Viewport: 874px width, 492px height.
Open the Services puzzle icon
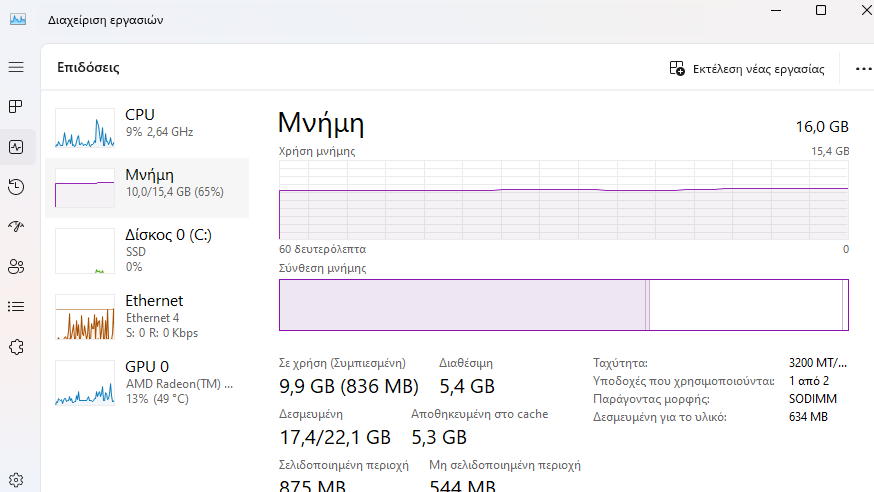(16, 347)
